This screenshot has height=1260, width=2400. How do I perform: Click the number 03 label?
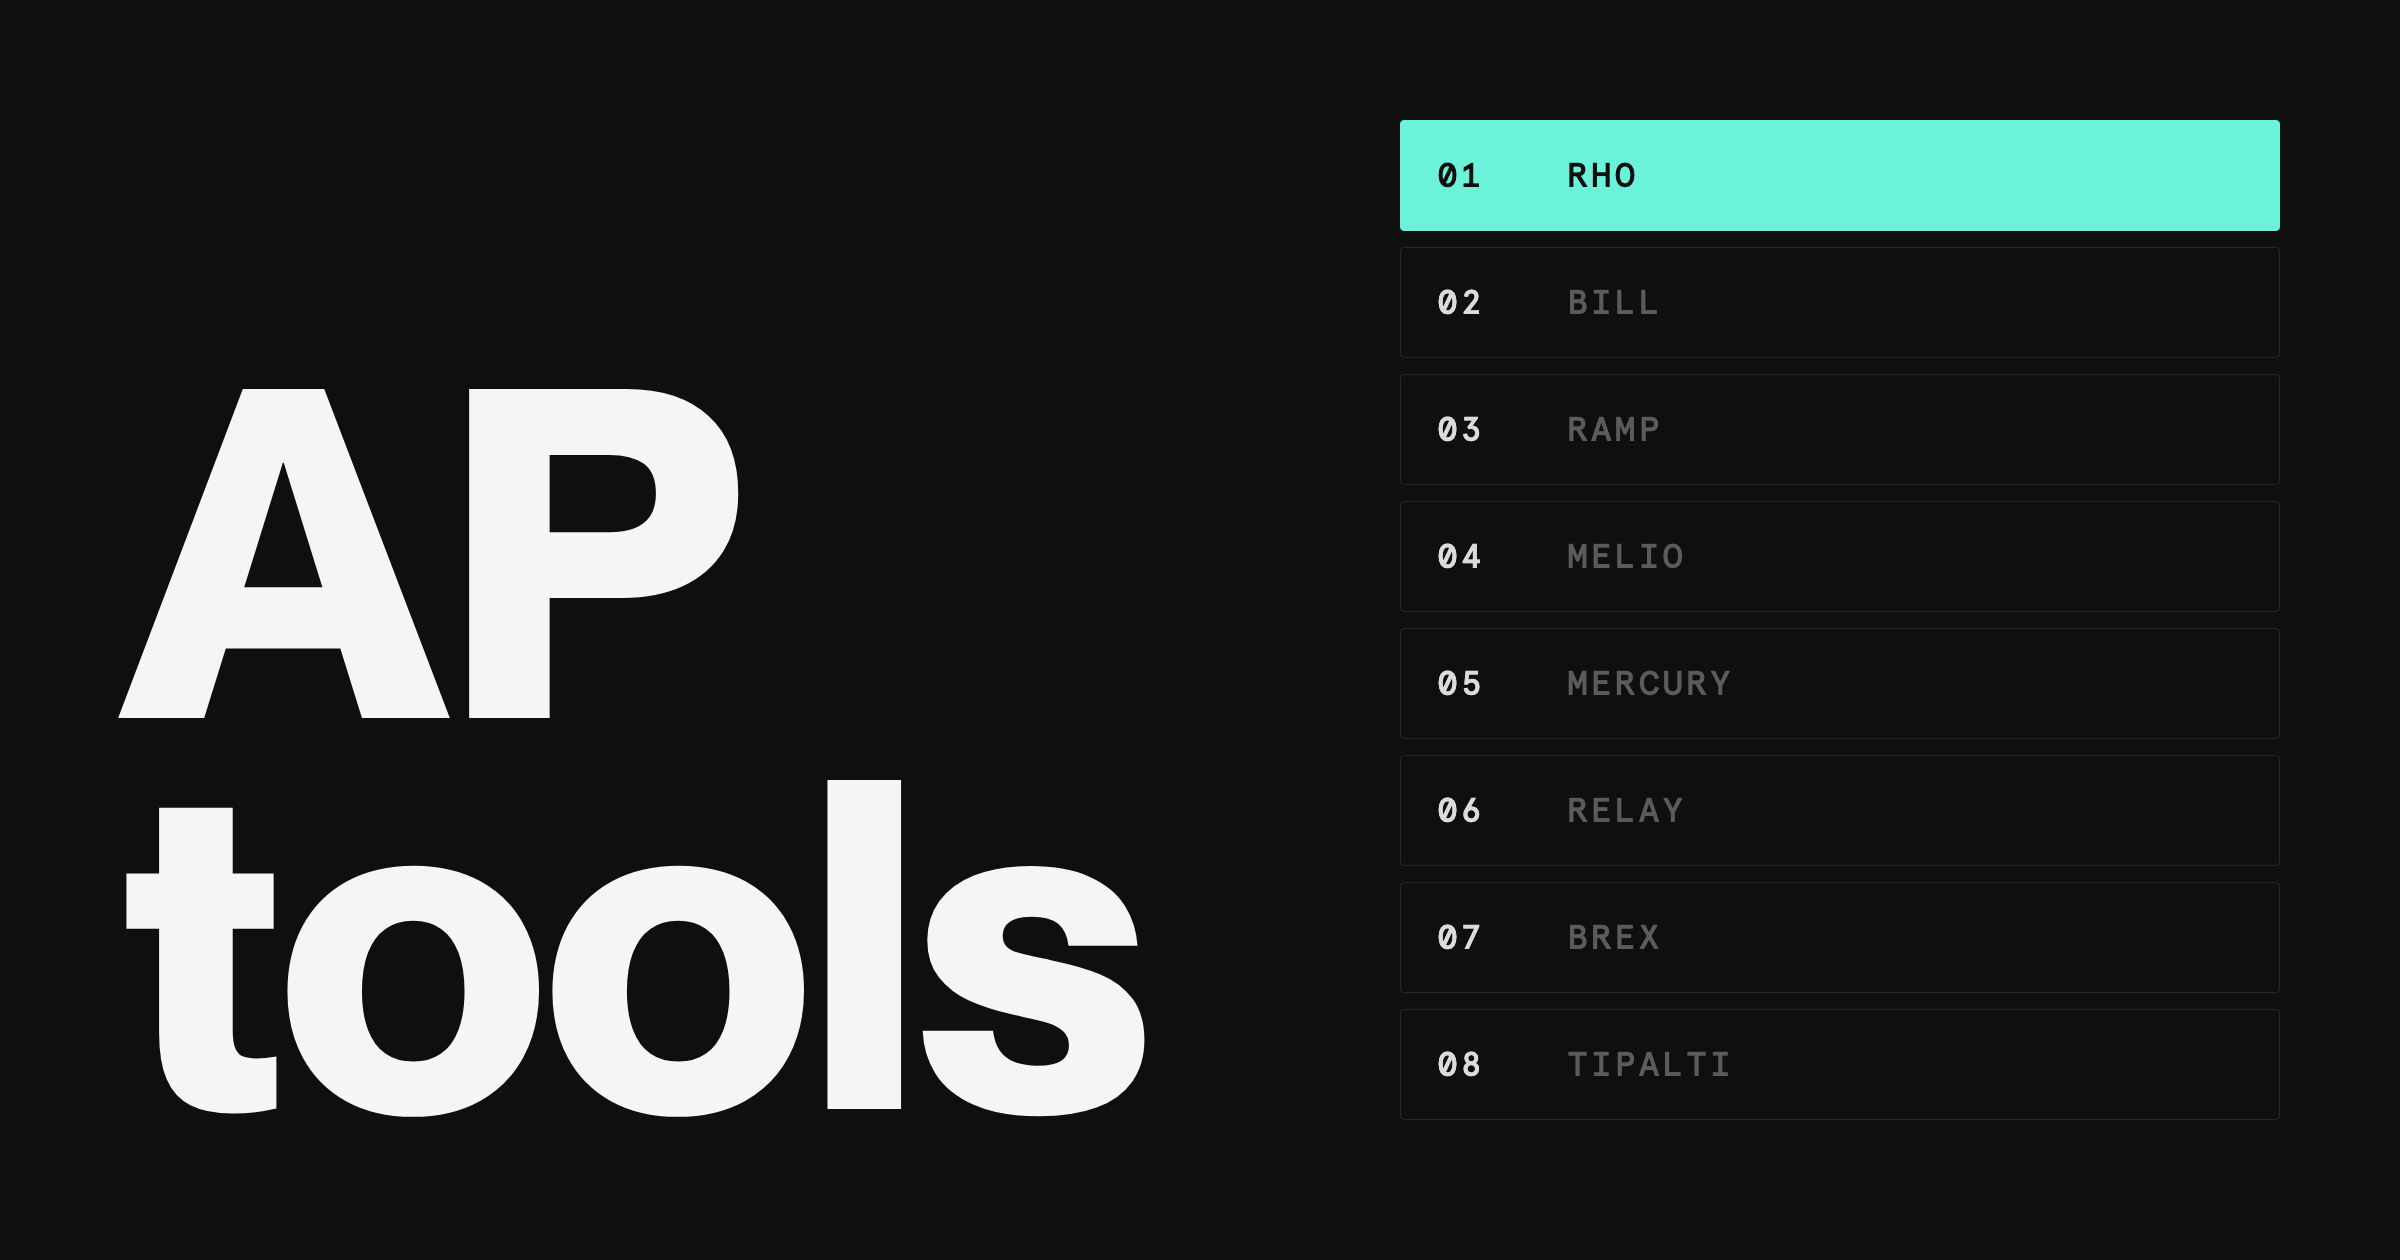(x=1459, y=430)
